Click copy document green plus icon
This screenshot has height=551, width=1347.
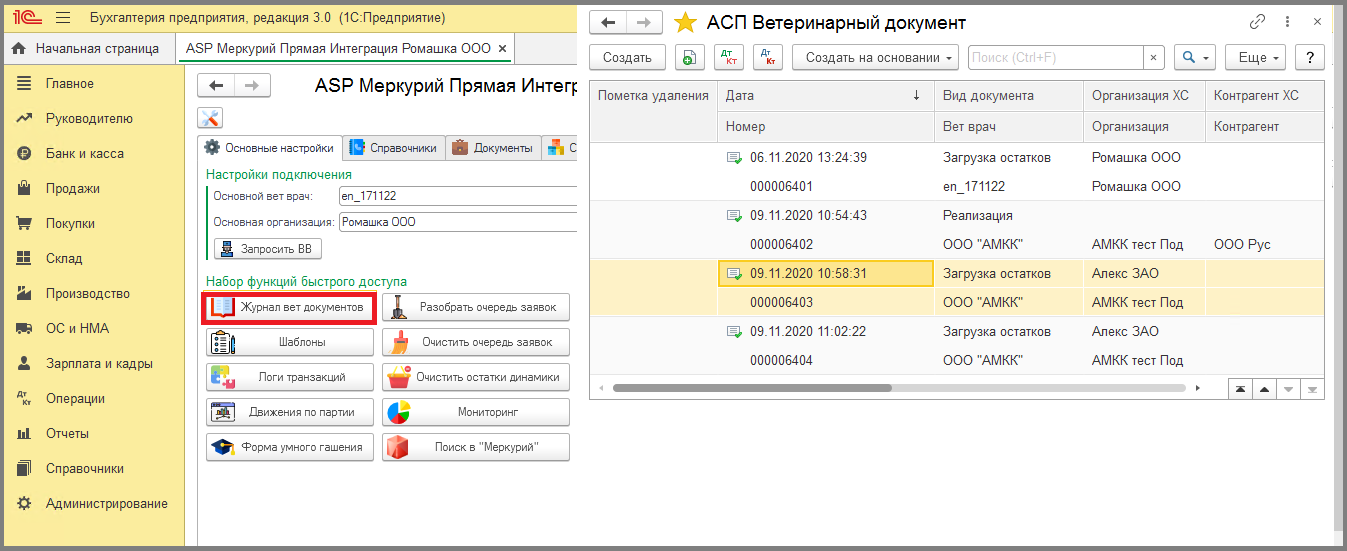point(689,58)
